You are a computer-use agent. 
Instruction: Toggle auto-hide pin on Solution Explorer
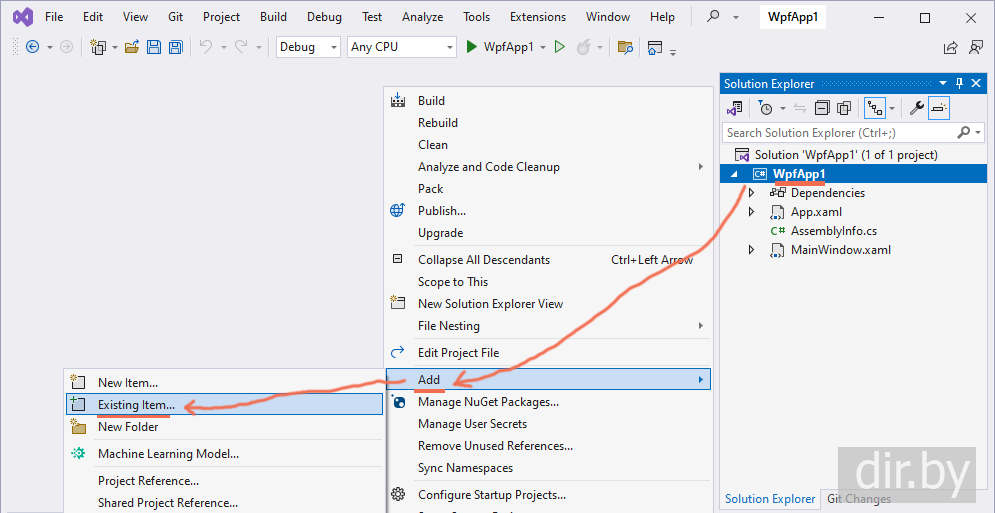(x=960, y=84)
